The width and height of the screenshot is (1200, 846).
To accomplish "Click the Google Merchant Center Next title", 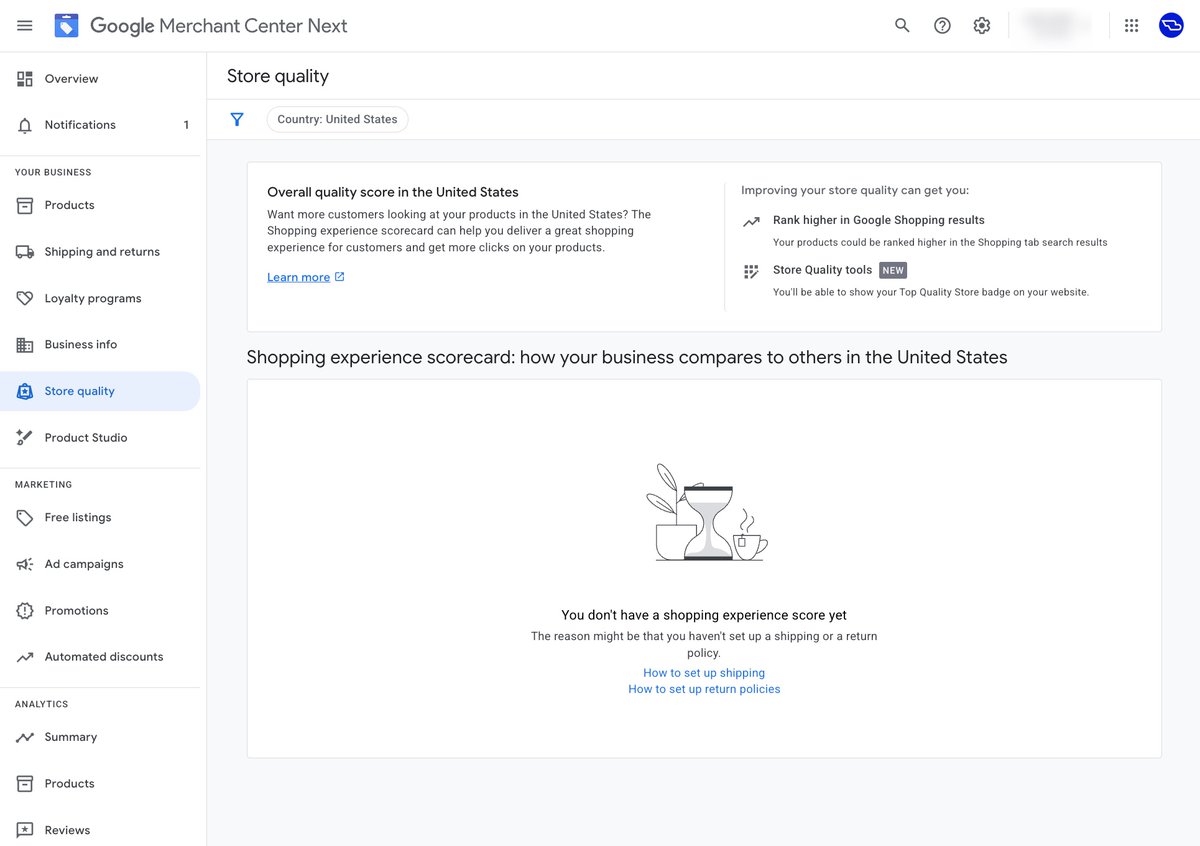I will tap(219, 26).
